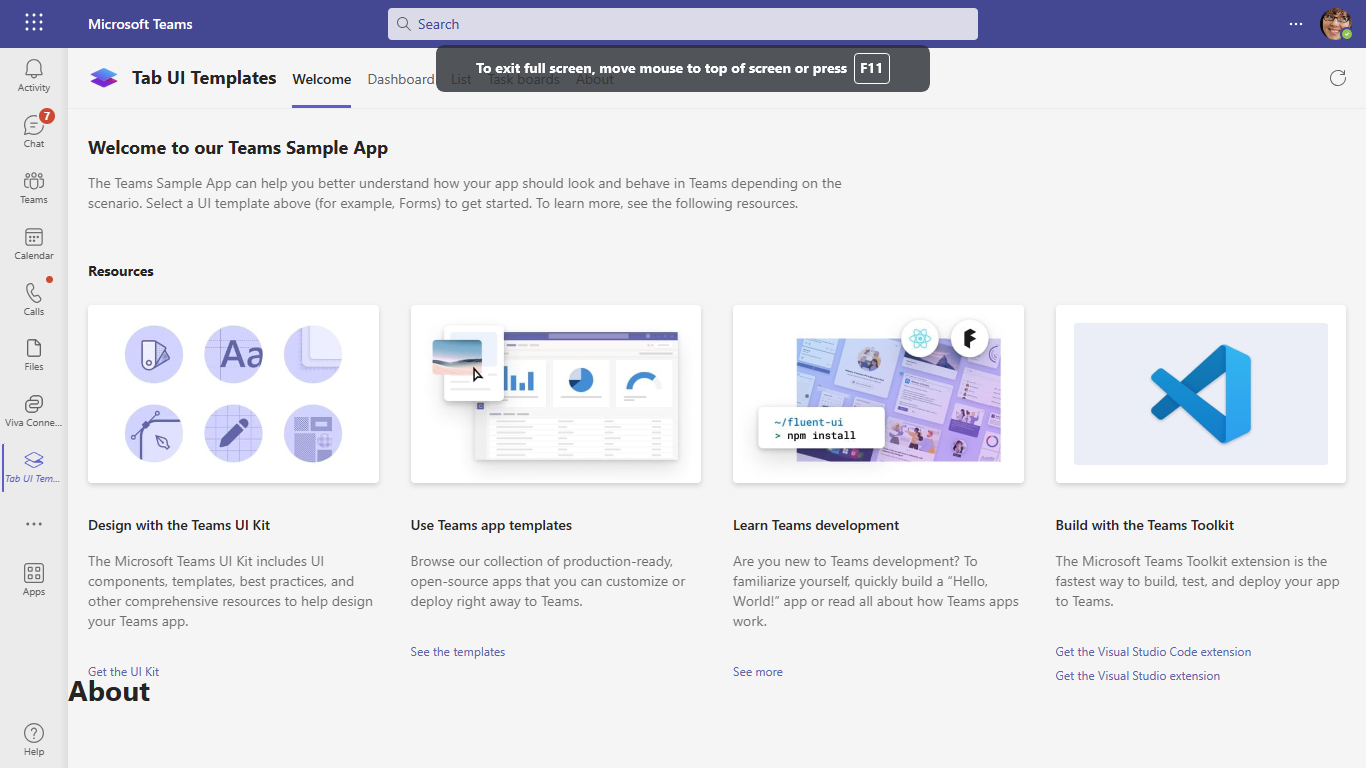Open the Apps panel
1366x768 pixels.
coord(33,578)
